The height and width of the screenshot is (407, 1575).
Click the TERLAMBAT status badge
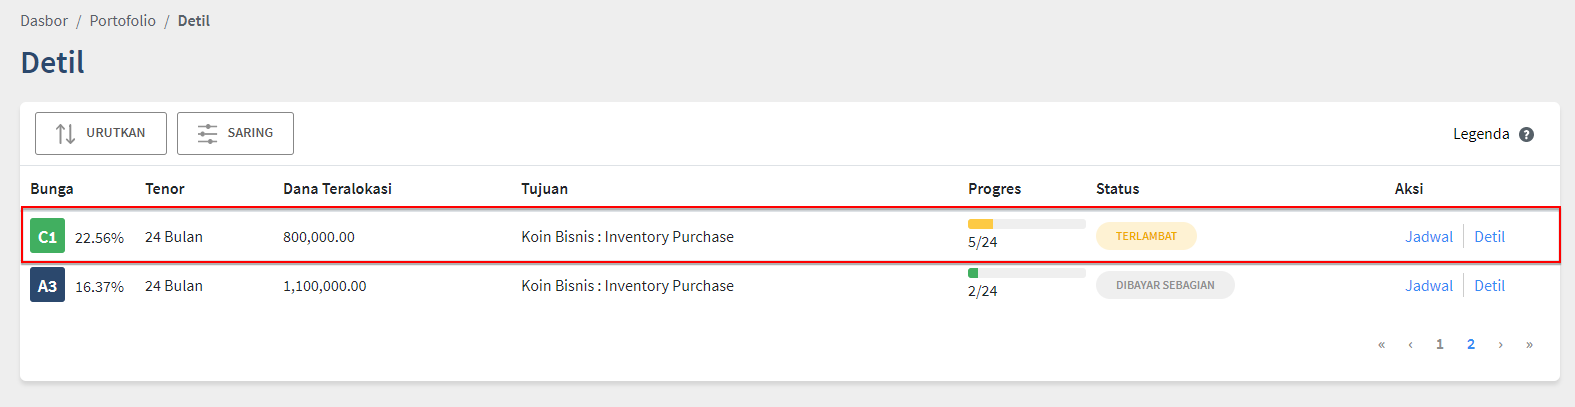[1146, 236]
